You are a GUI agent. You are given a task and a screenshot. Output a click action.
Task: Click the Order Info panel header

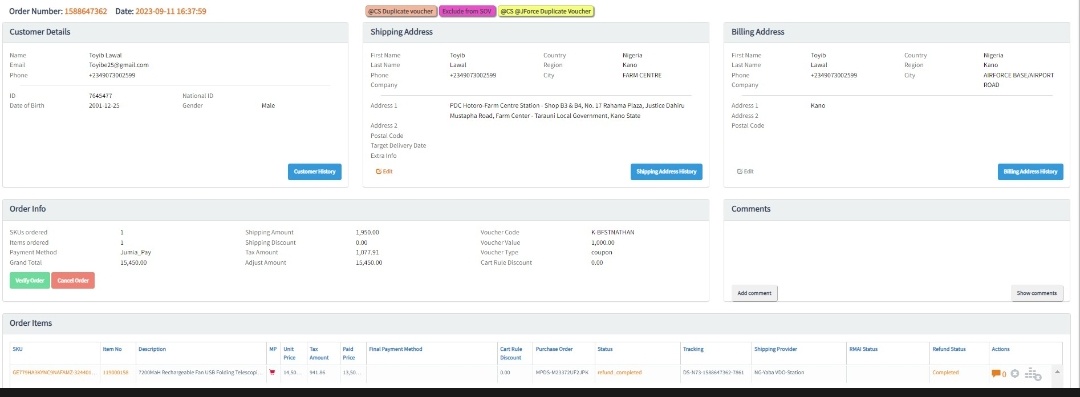click(356, 209)
